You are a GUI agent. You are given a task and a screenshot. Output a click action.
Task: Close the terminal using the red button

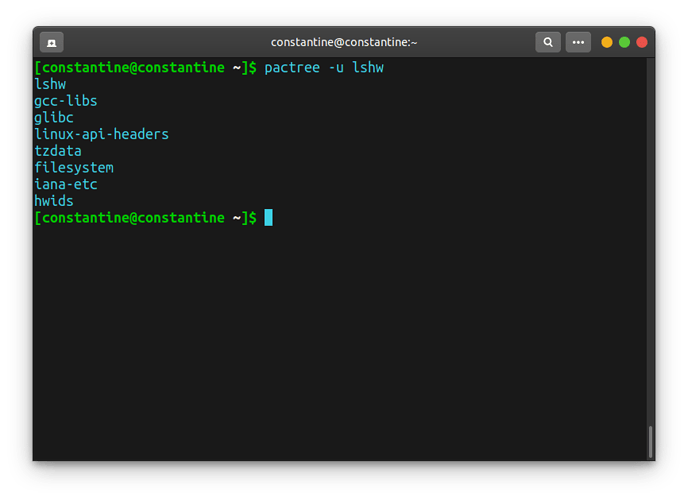[642, 42]
